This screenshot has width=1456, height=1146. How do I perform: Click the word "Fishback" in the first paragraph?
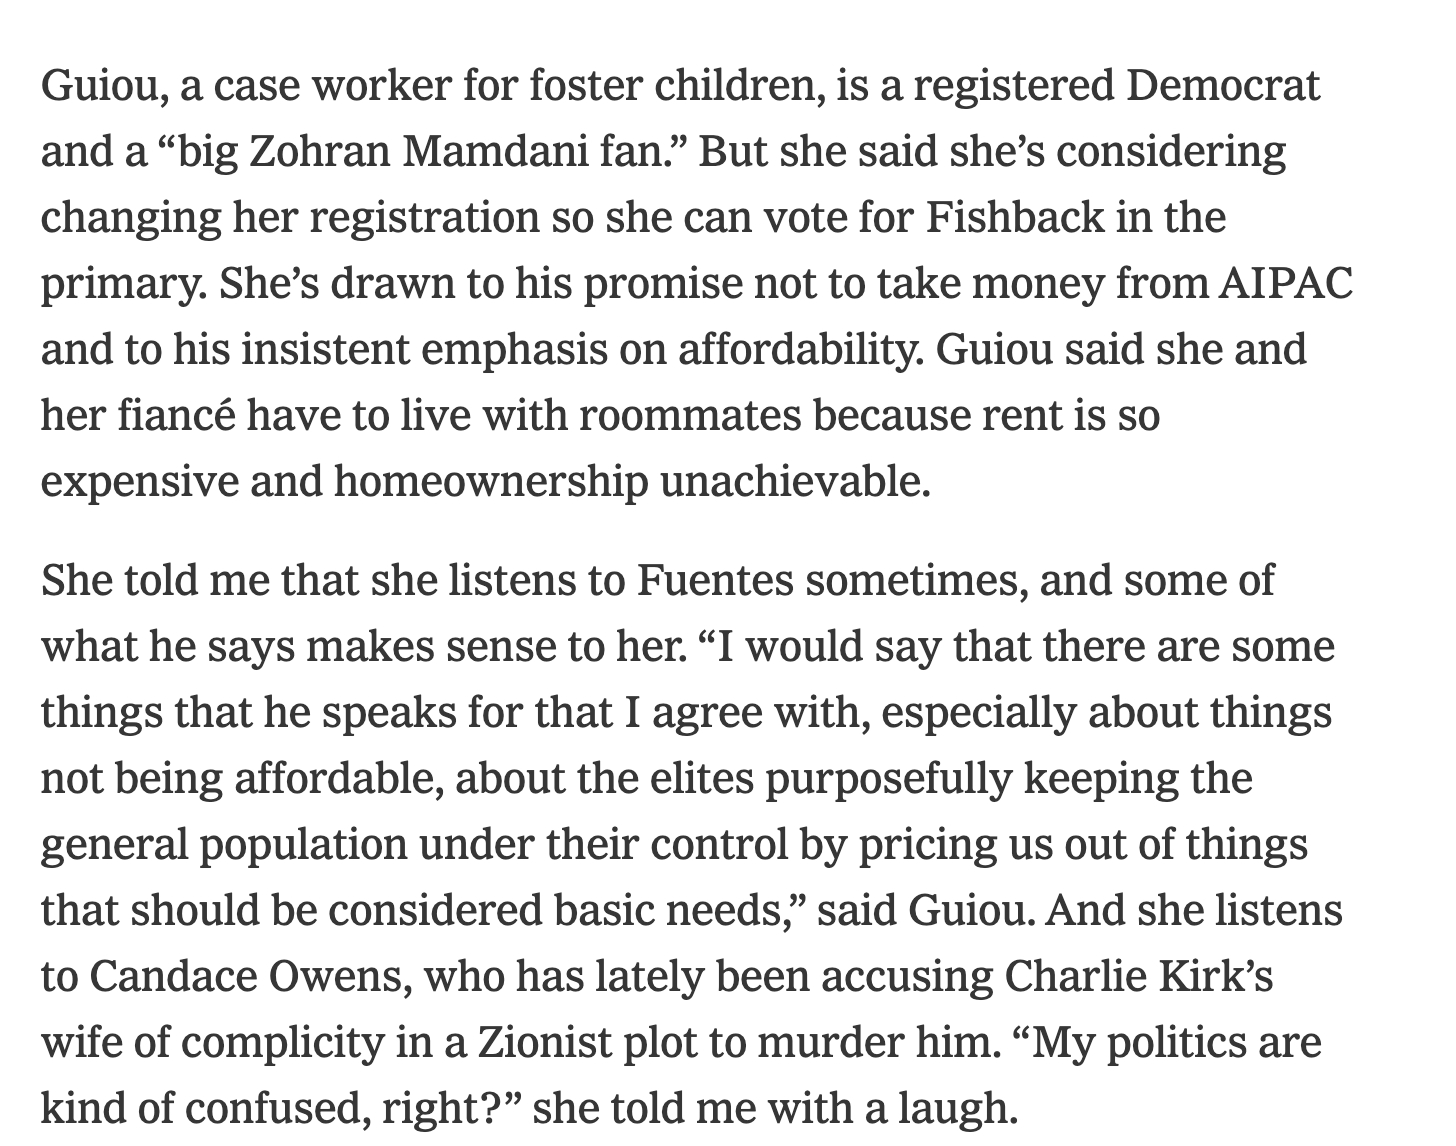(1011, 217)
